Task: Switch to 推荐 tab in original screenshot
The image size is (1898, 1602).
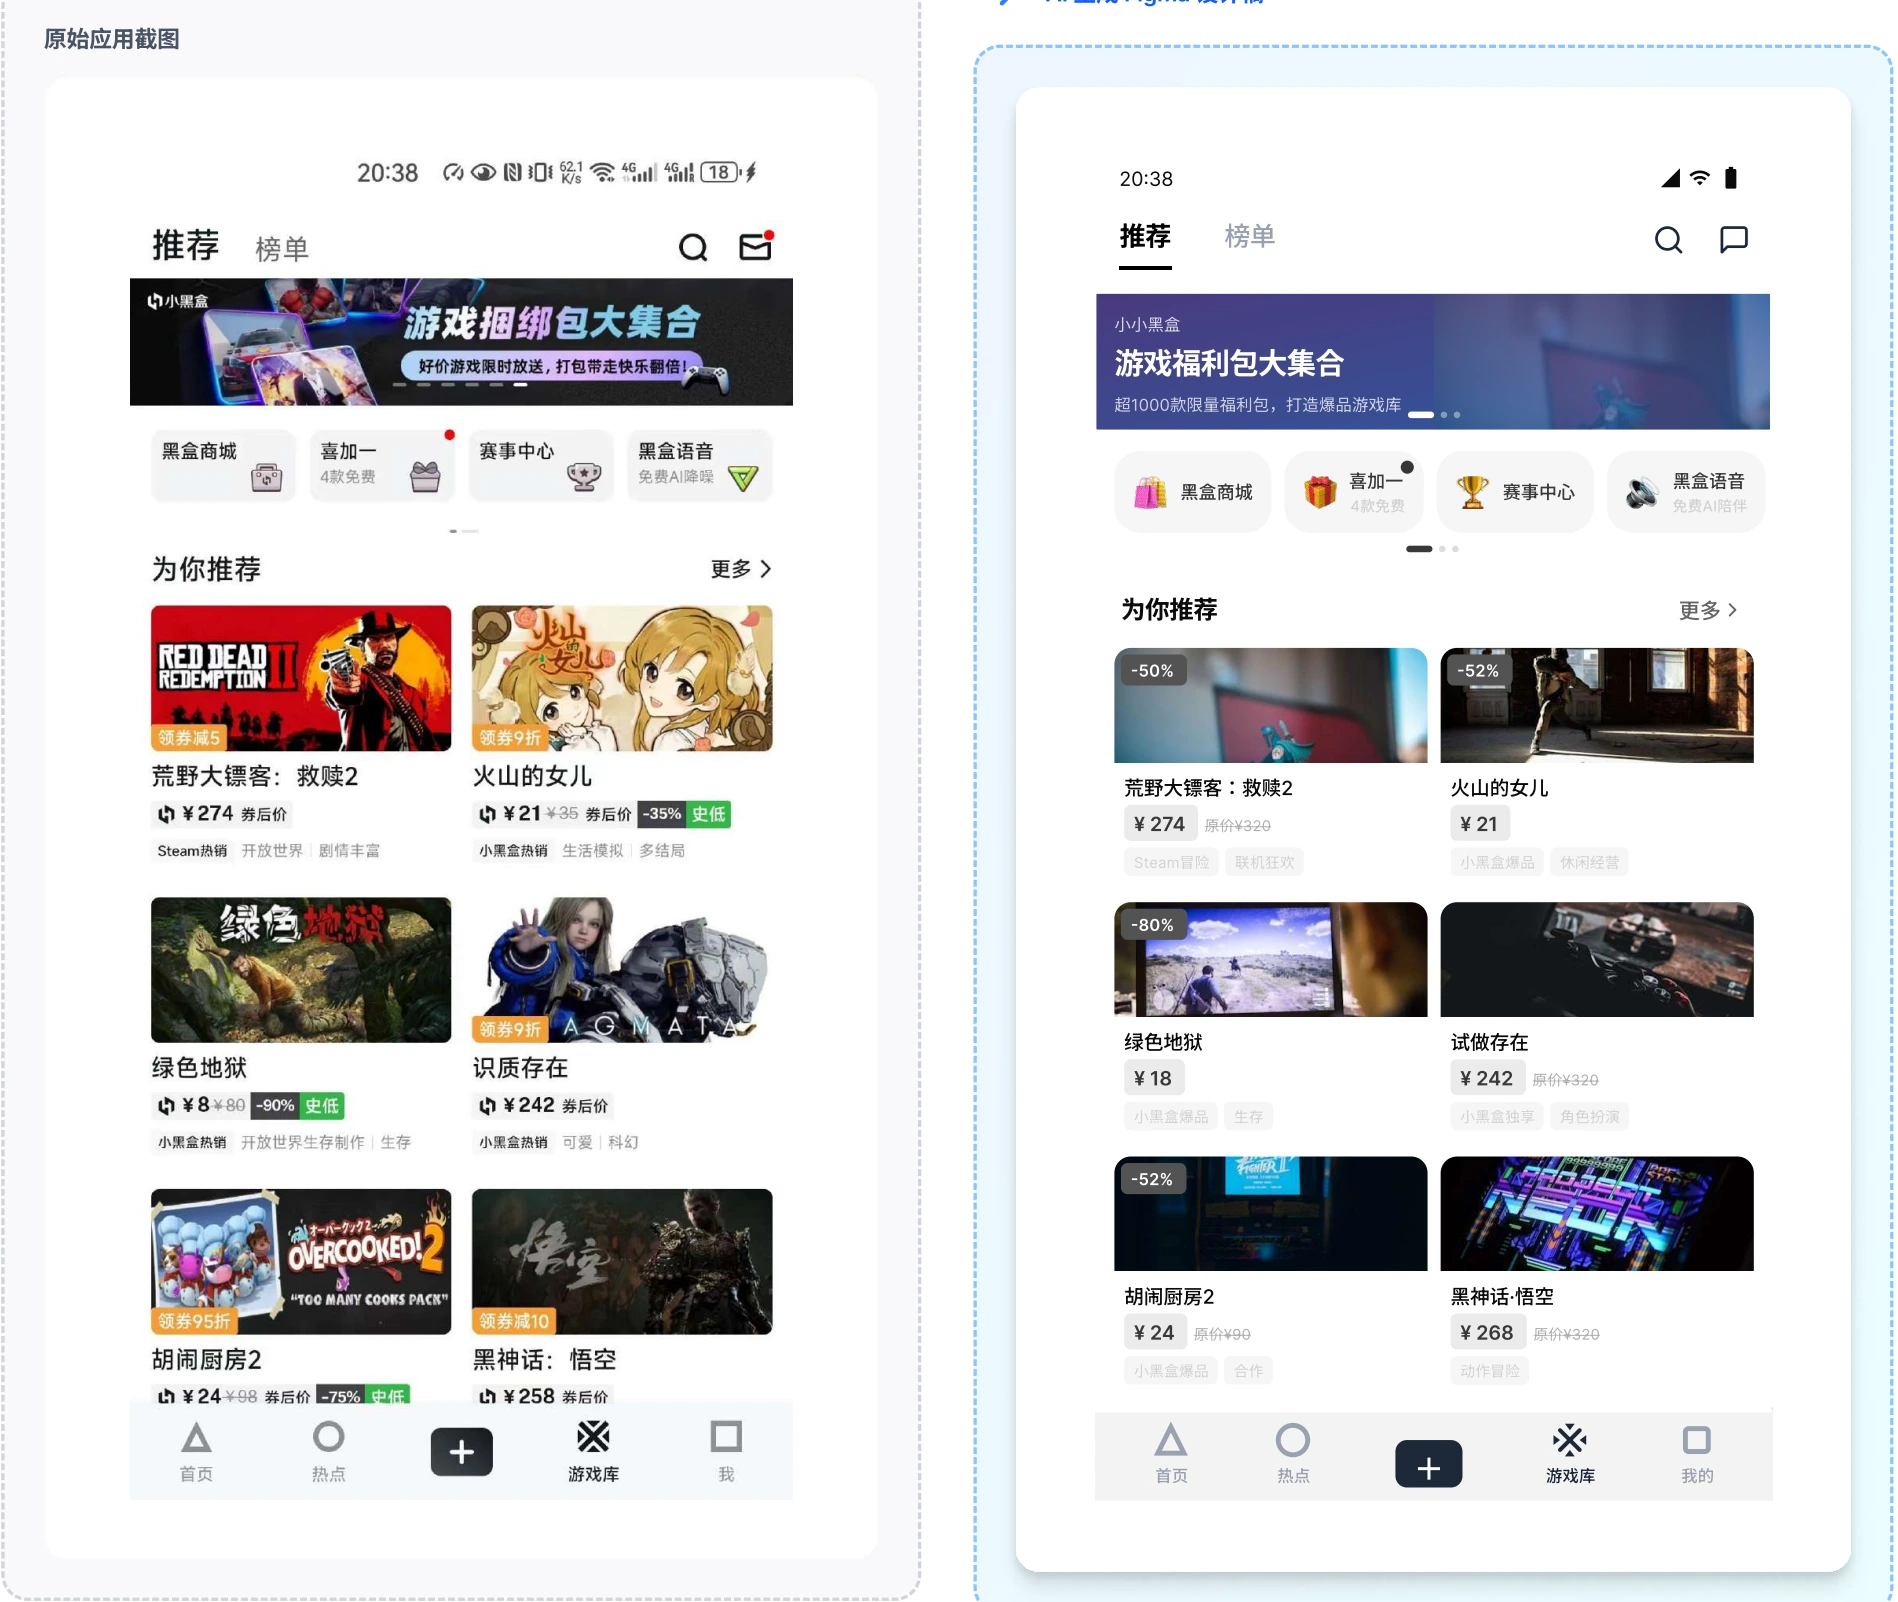Action: (185, 245)
